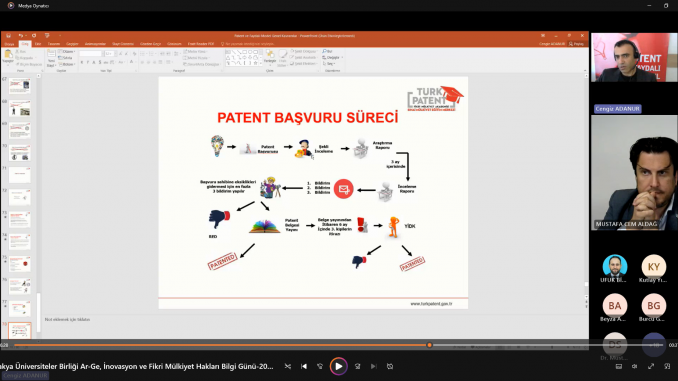Click the orange seek bar handle
The image size is (678, 381).
429,345
